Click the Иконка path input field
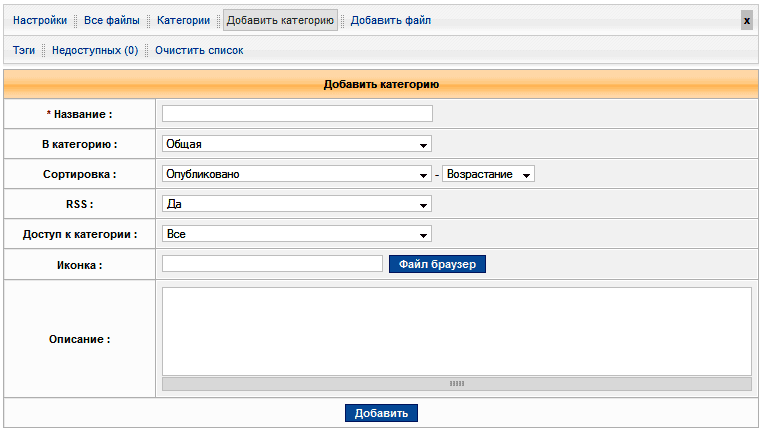The width and height of the screenshot is (763, 432). click(x=272, y=264)
